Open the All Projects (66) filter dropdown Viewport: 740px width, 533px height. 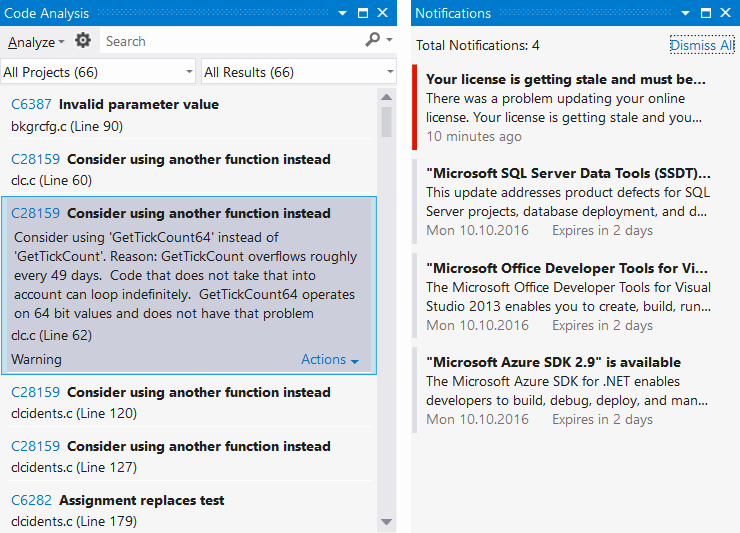click(x=98, y=72)
